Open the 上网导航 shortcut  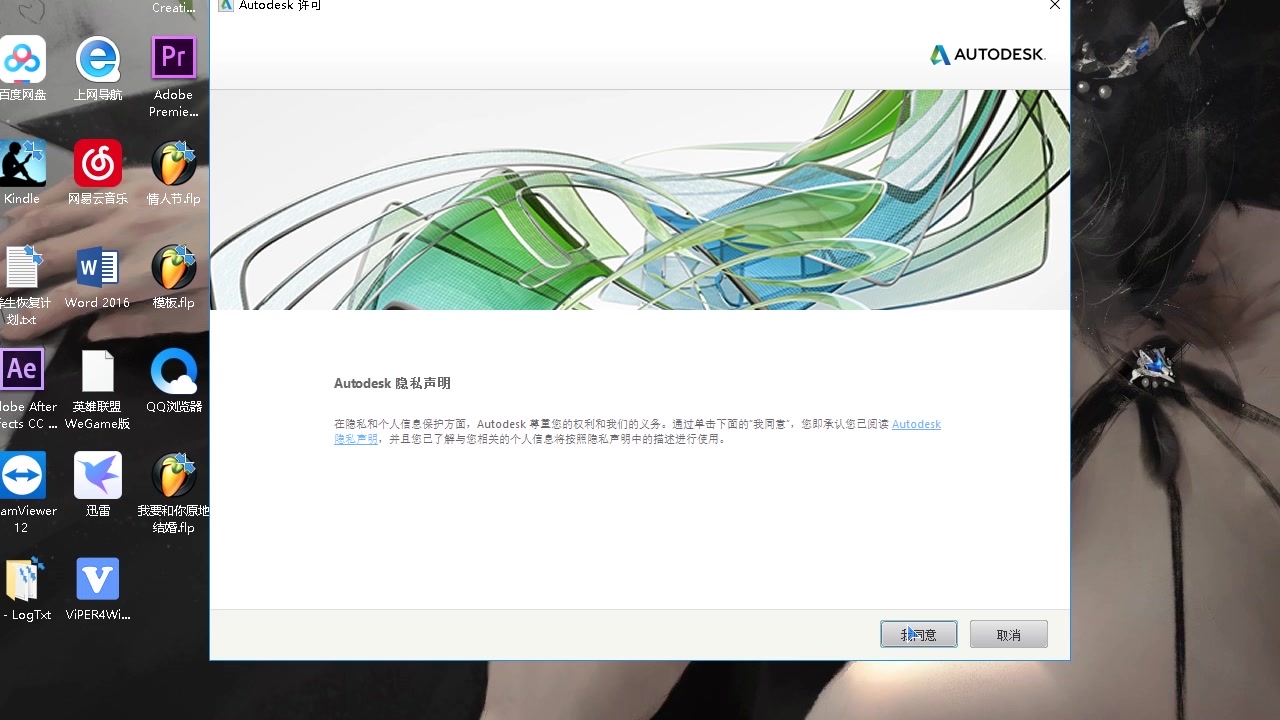tap(97, 57)
